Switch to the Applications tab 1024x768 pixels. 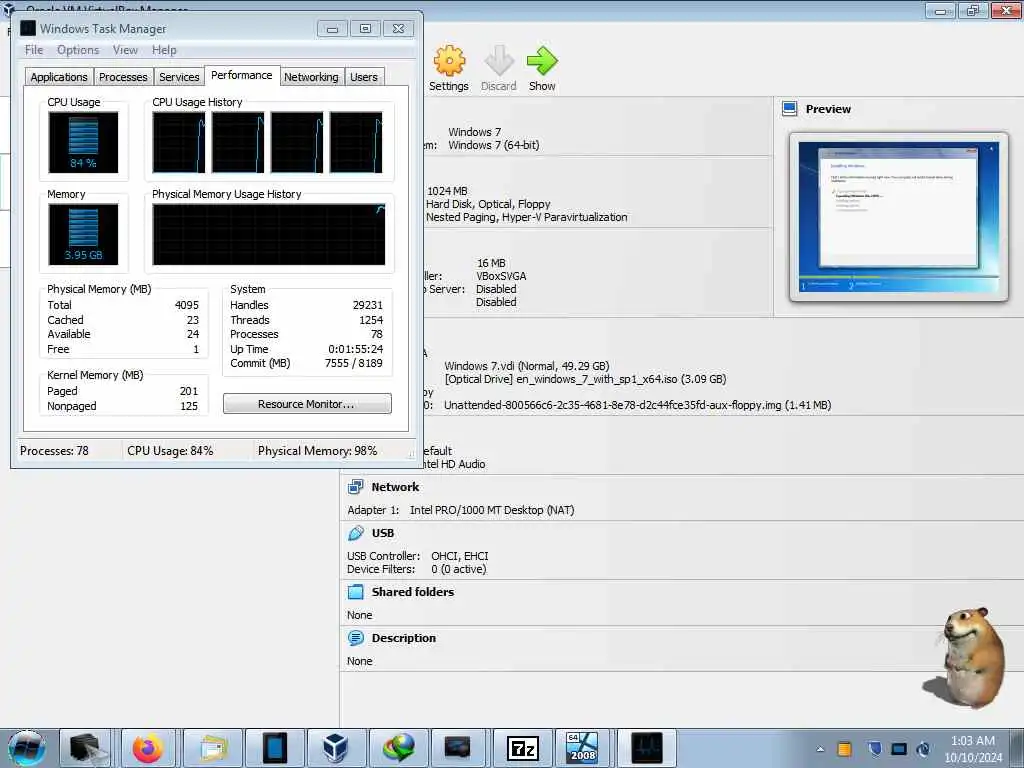[59, 77]
